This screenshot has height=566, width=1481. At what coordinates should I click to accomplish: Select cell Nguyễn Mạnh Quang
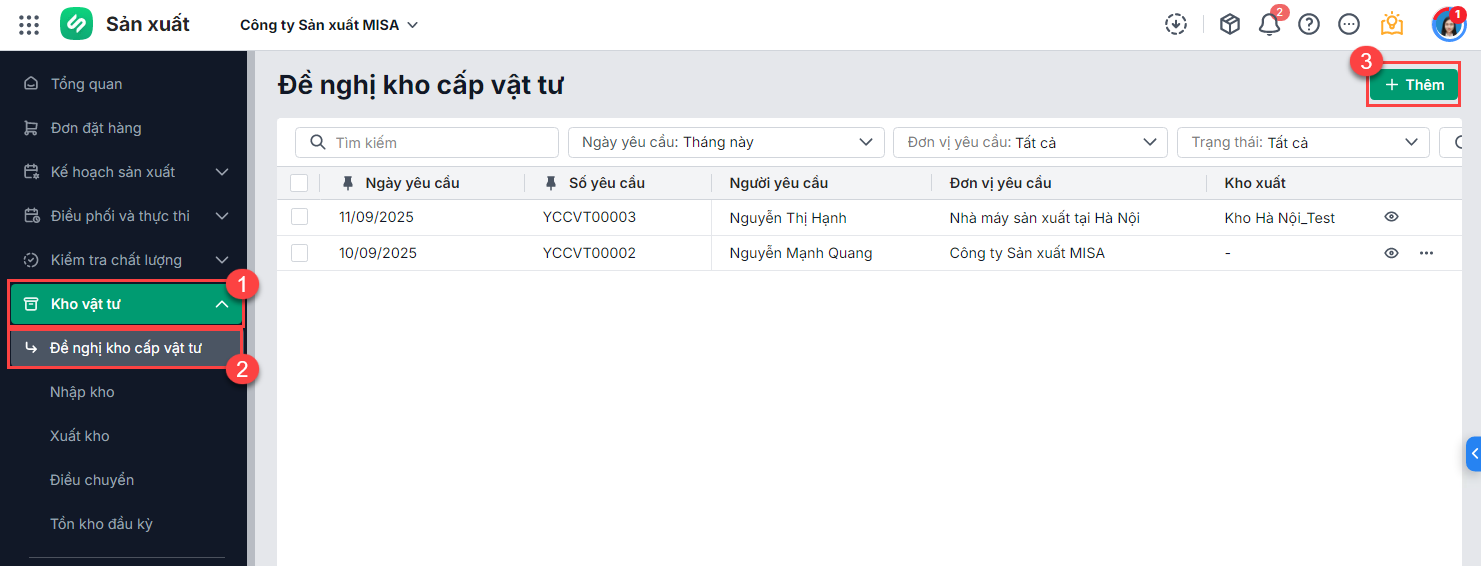pyautogui.click(x=801, y=253)
